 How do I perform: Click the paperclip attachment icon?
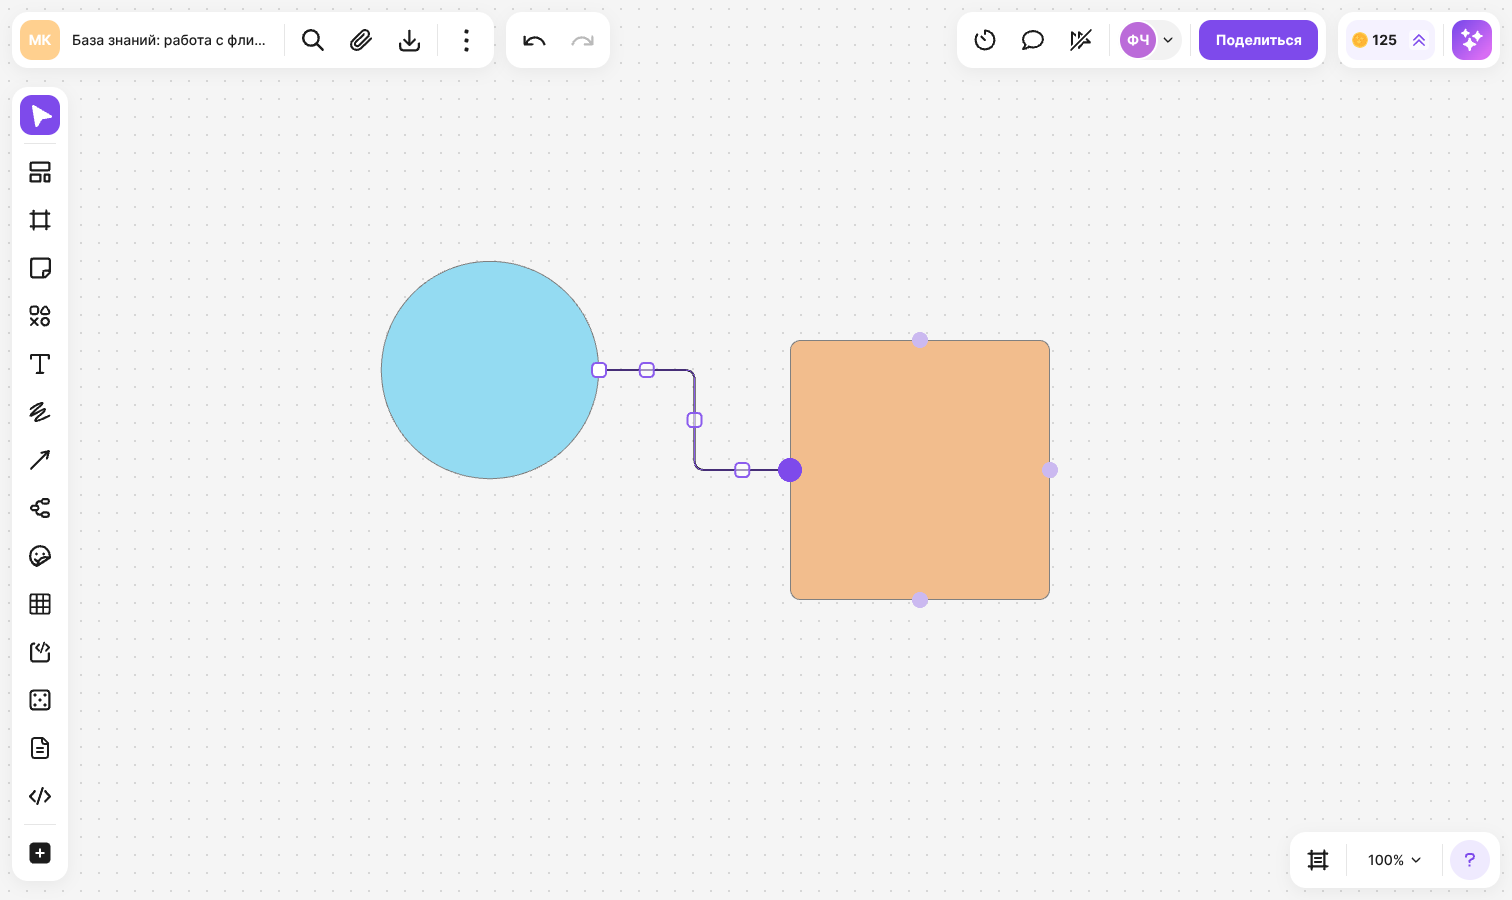pyautogui.click(x=361, y=40)
